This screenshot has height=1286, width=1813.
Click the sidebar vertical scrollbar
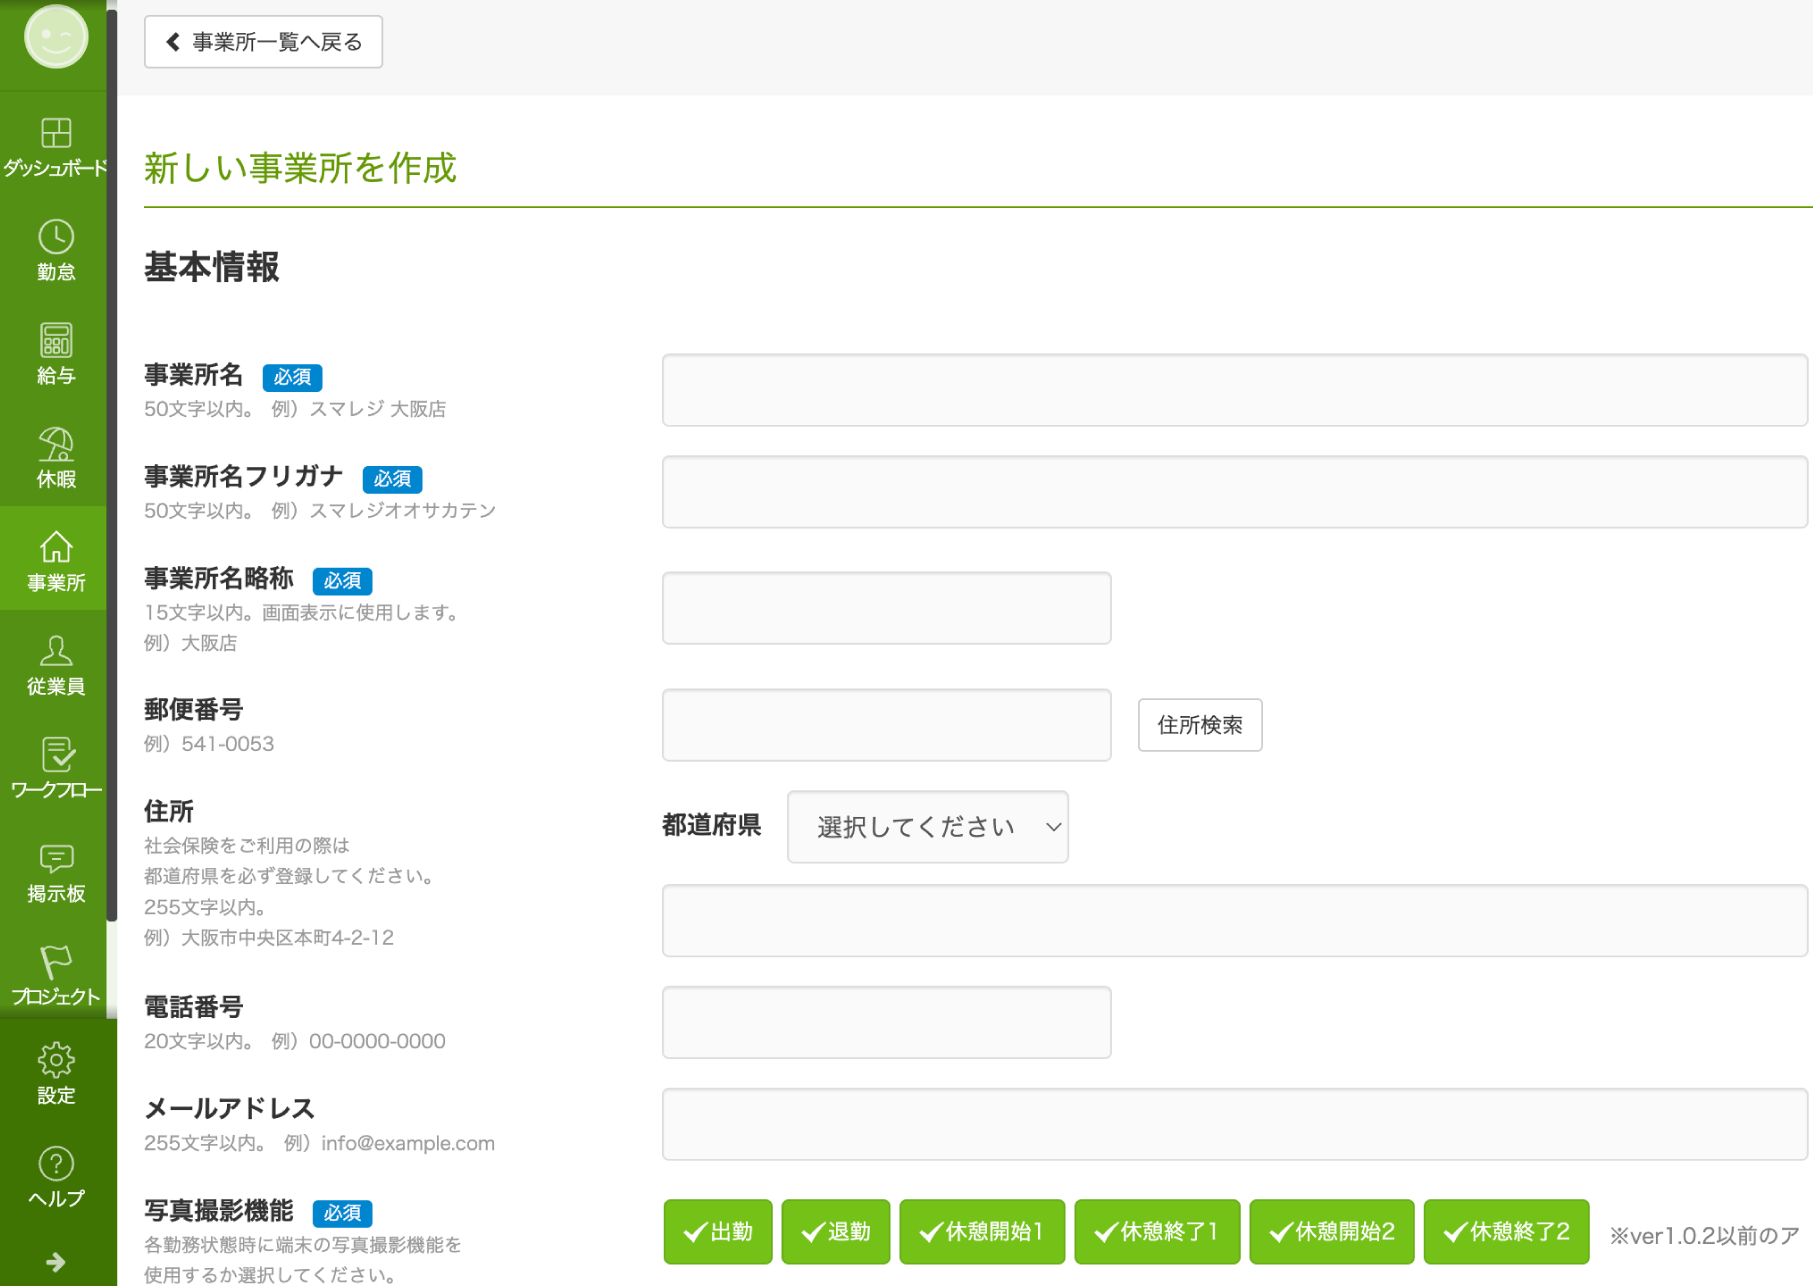pyautogui.click(x=112, y=460)
